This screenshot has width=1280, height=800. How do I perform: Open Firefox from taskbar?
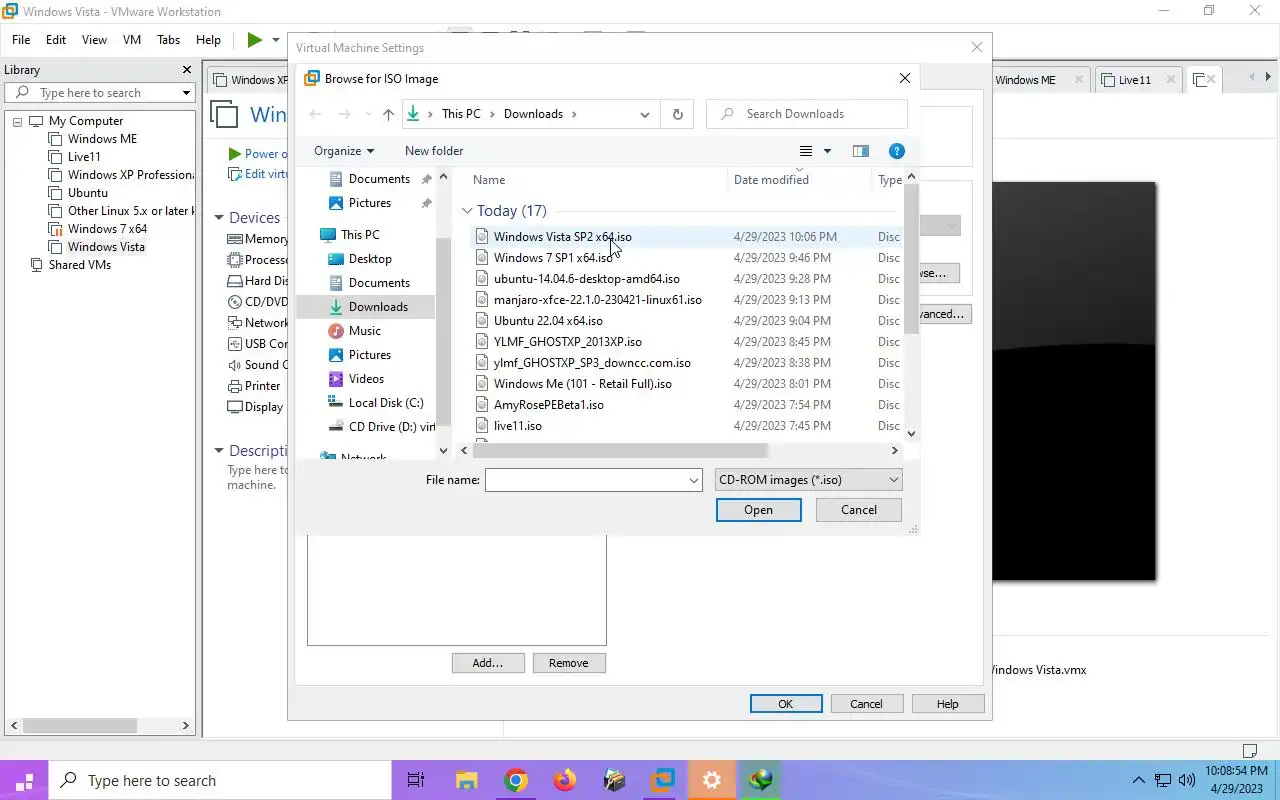(565, 780)
